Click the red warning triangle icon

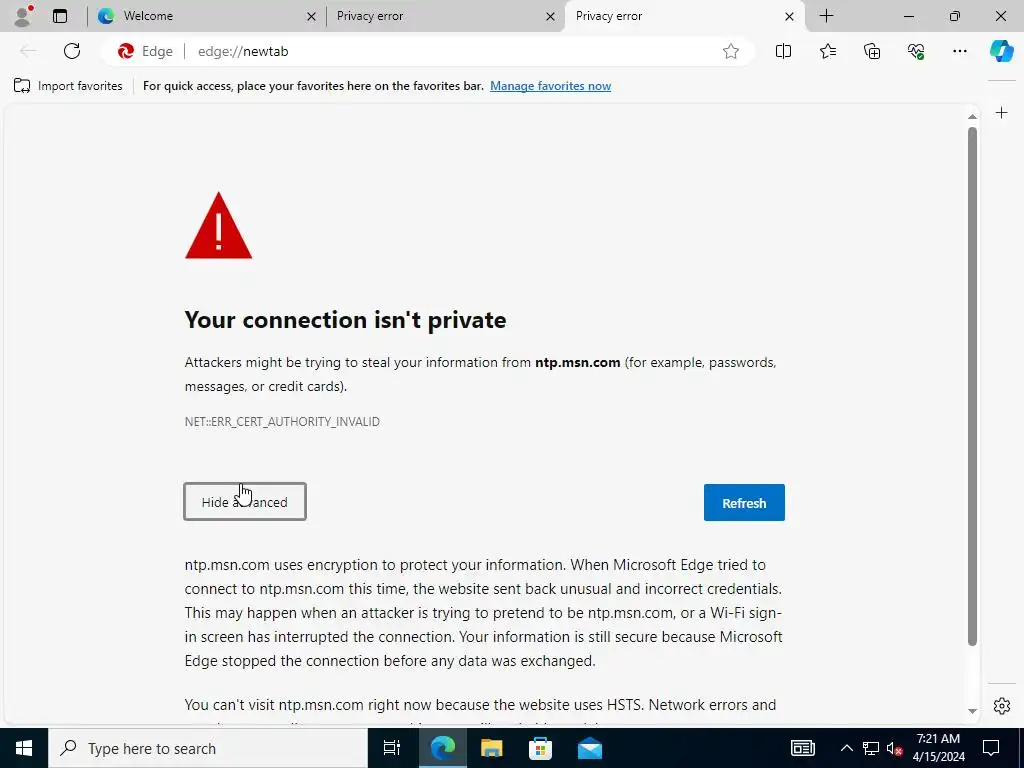click(218, 225)
